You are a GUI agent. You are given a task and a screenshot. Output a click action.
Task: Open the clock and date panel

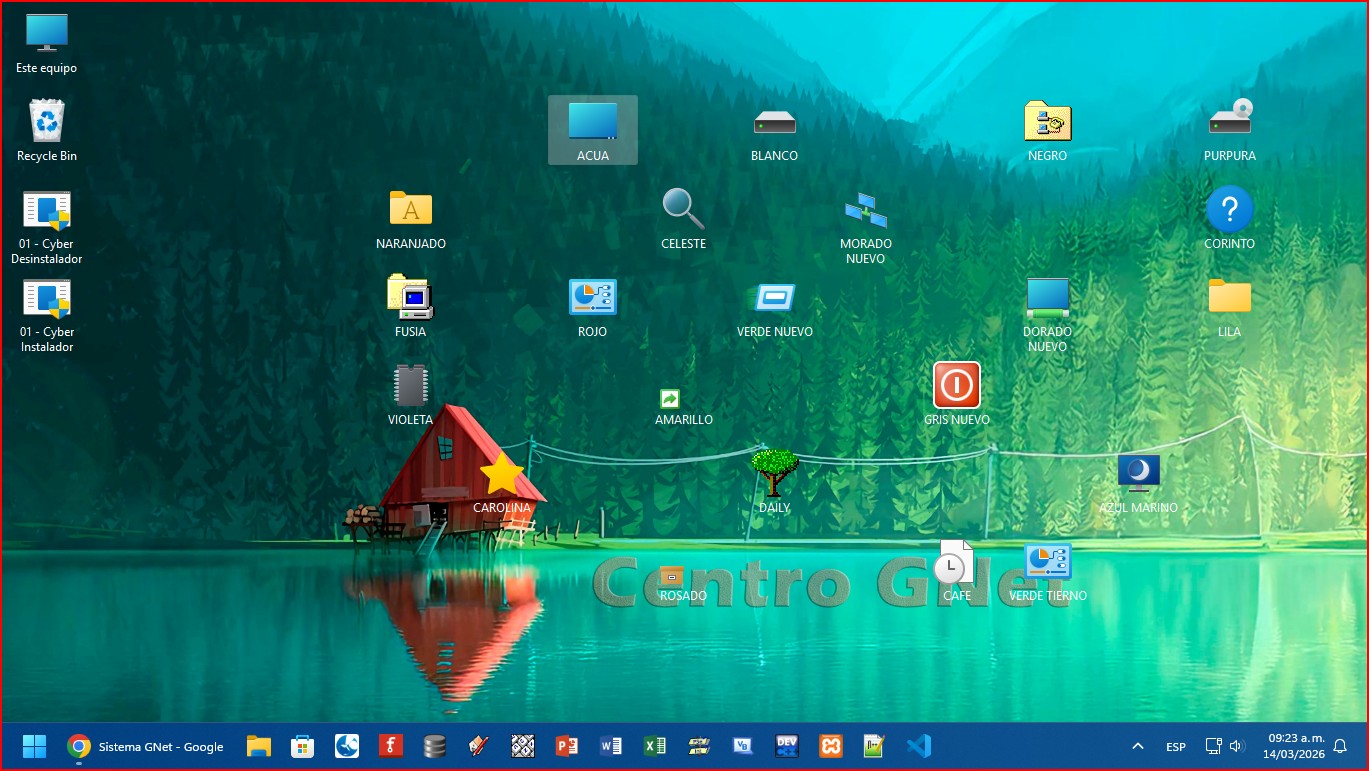1296,746
